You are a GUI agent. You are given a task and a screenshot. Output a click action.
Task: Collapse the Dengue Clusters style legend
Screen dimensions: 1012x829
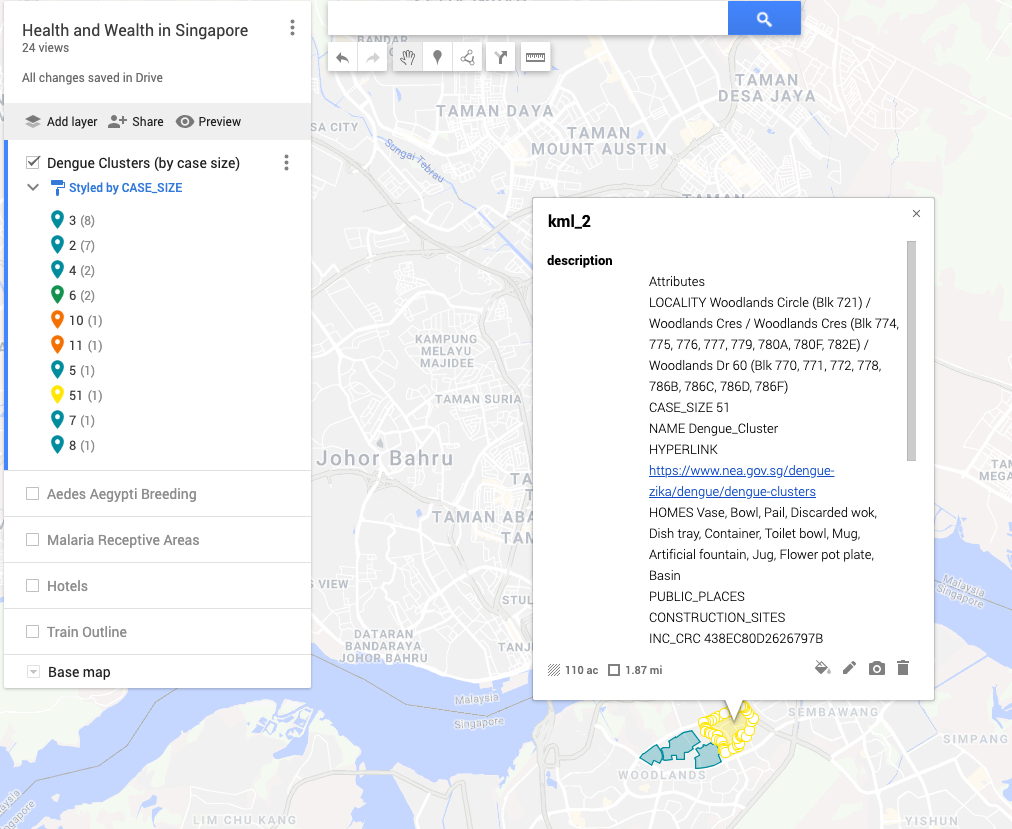(x=33, y=187)
